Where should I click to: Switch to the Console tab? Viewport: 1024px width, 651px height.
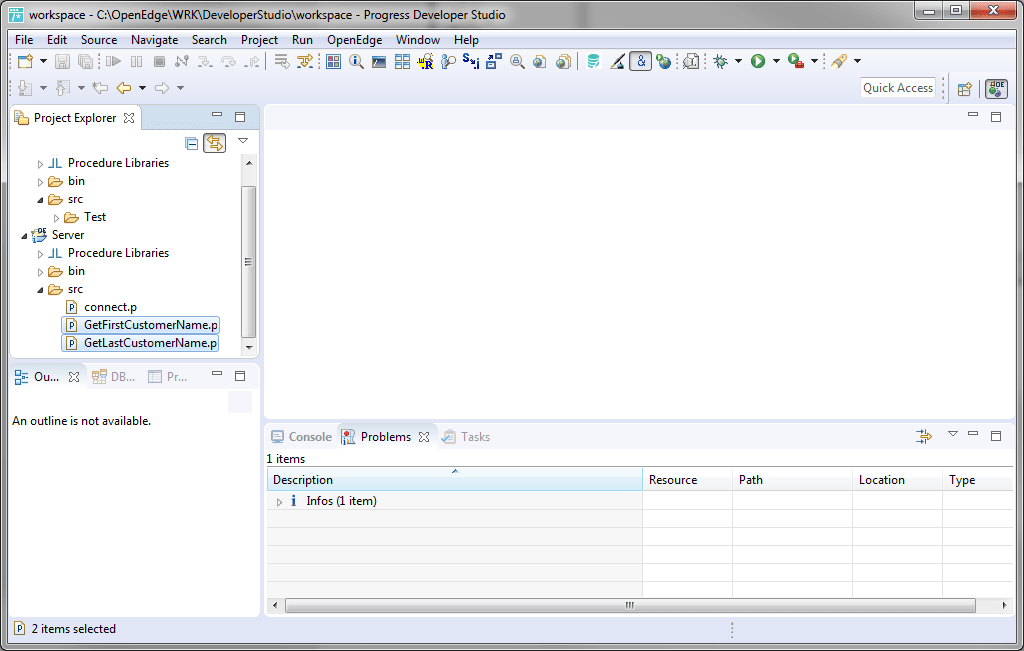(301, 437)
